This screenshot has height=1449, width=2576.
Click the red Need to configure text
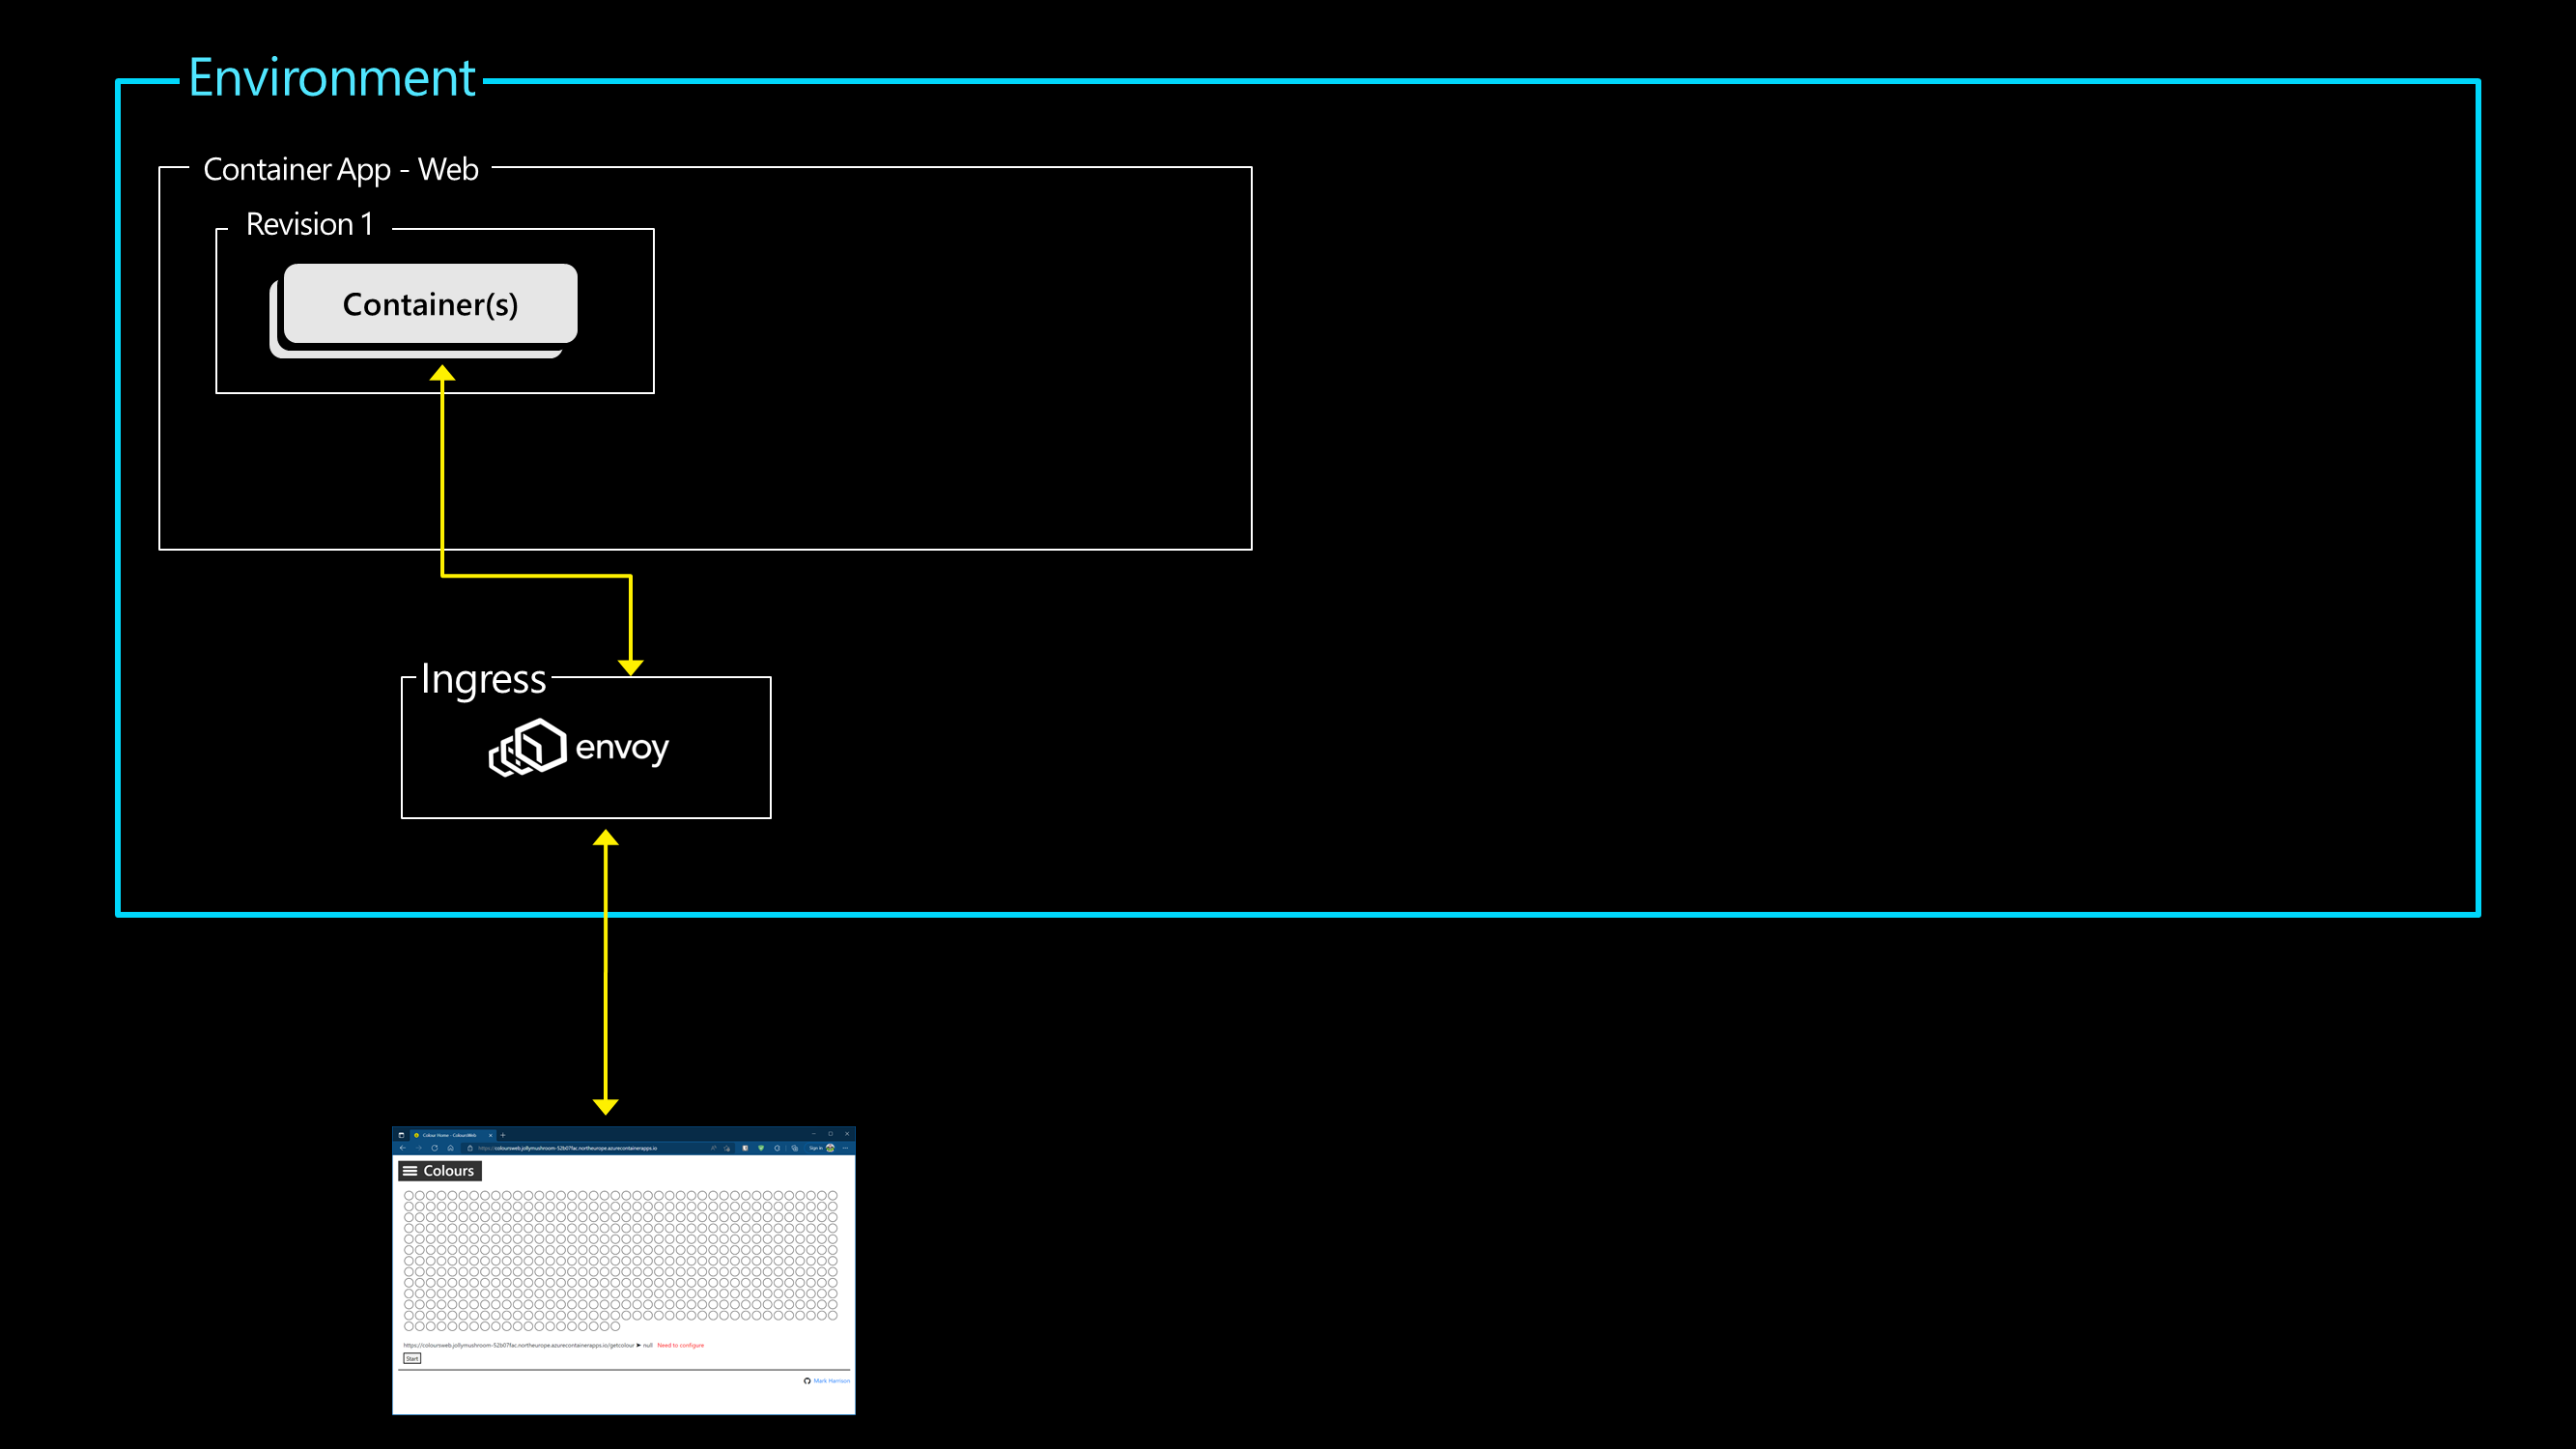click(680, 1345)
